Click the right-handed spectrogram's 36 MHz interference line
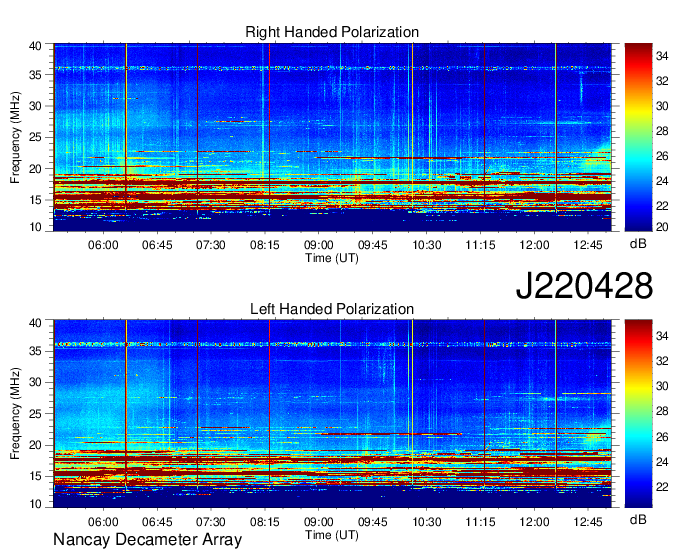Screen dimensions: 680x552 tap(332, 68)
